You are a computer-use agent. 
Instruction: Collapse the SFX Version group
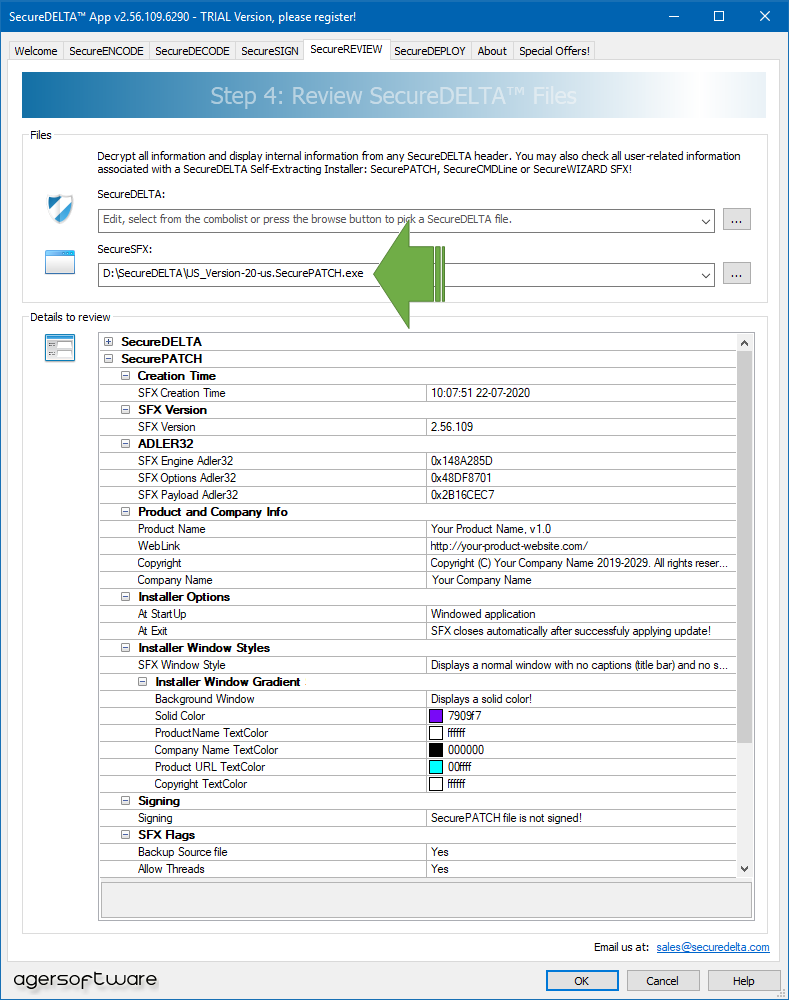[126, 410]
